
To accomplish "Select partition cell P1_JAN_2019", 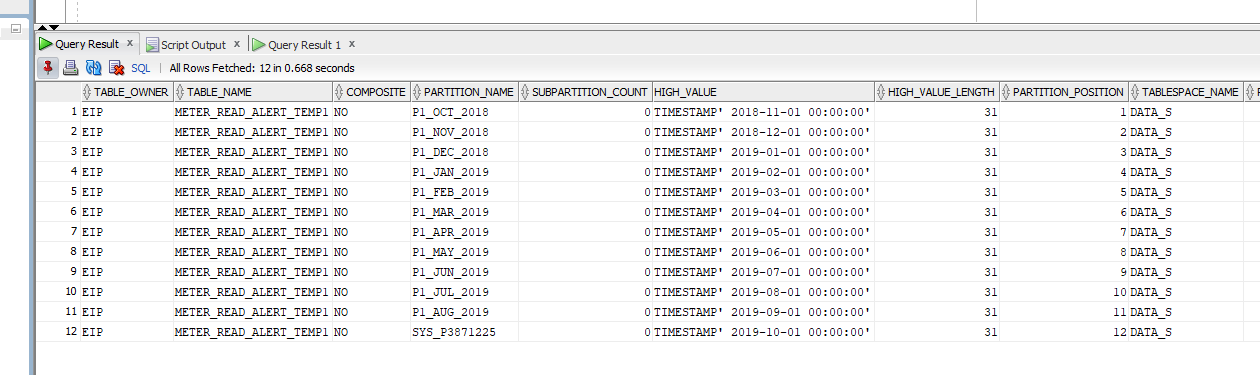I will point(464,172).
